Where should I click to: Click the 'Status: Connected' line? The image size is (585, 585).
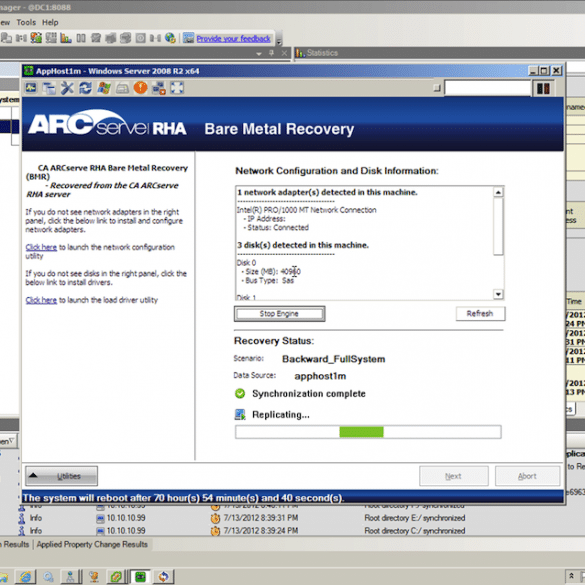tap(276, 228)
